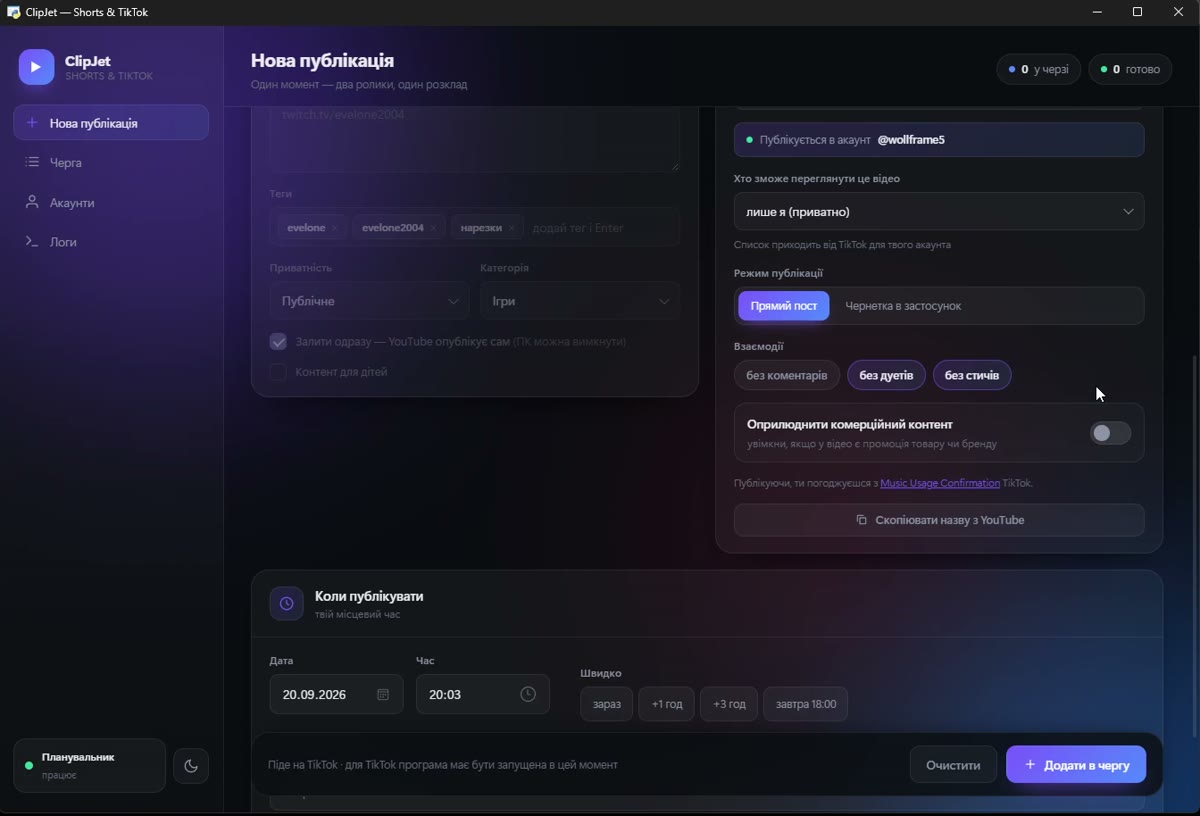Open the clock picker icon in Час
The width and height of the screenshot is (1200, 816).
(x=528, y=694)
